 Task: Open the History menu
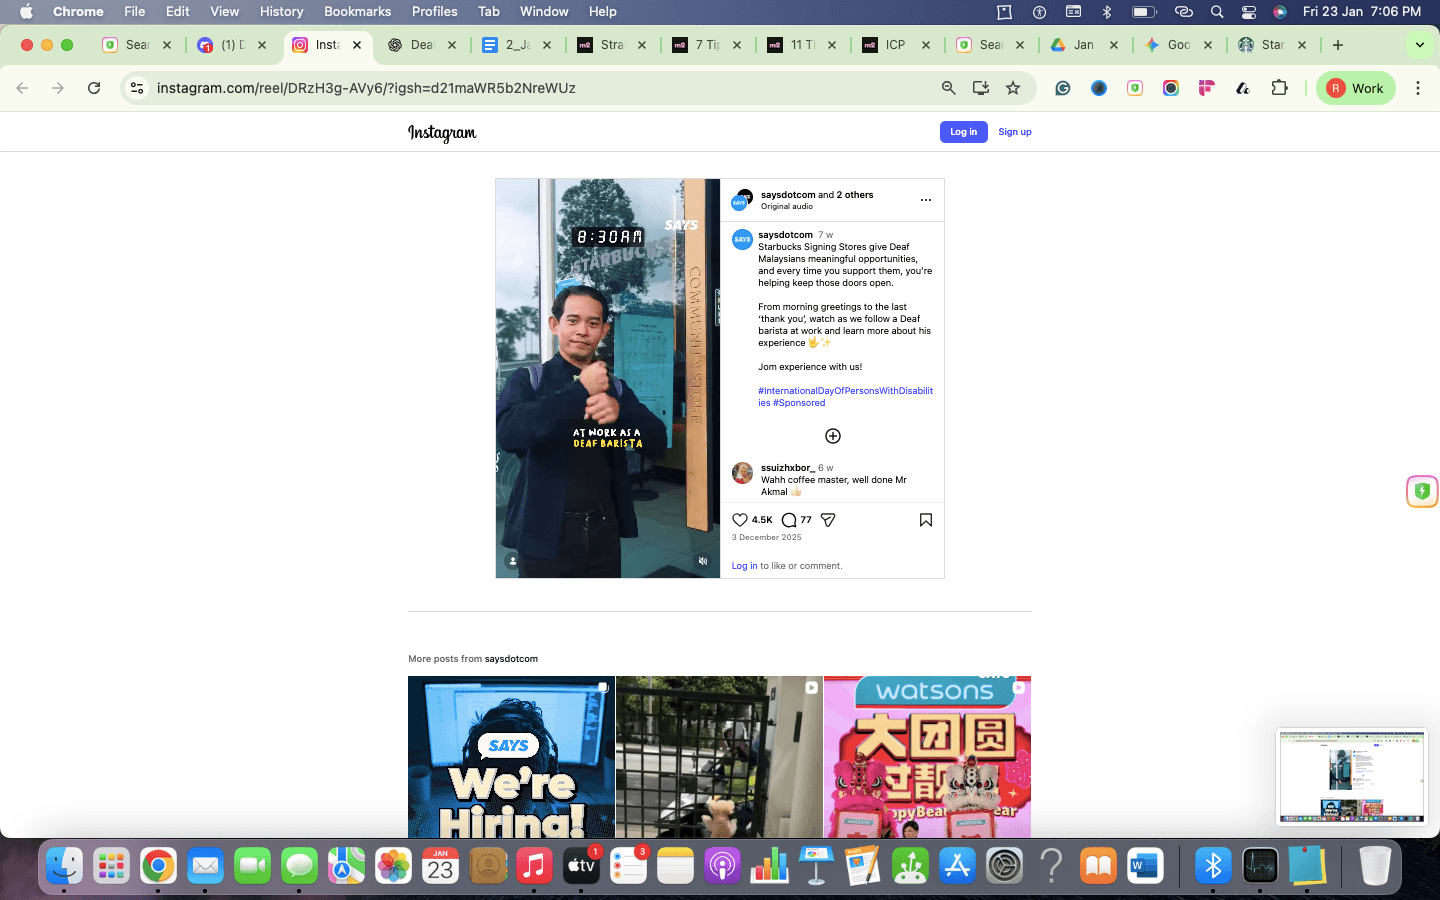(281, 11)
